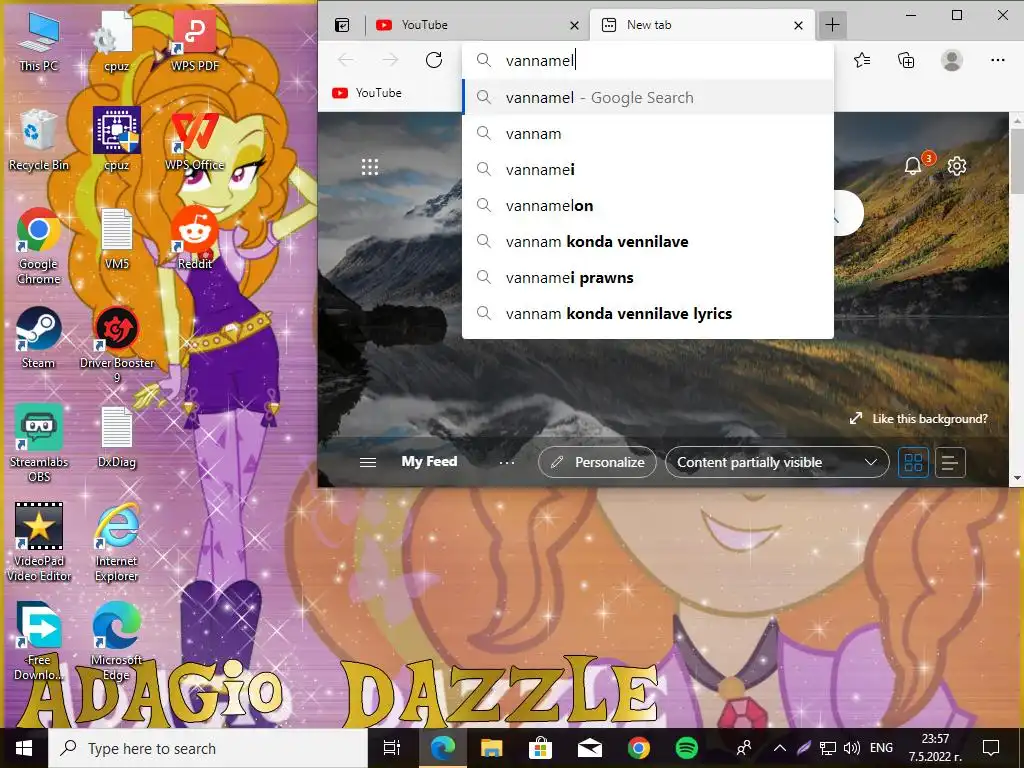Select the VM5 text file icon
This screenshot has height=768, width=1024.
(117, 238)
